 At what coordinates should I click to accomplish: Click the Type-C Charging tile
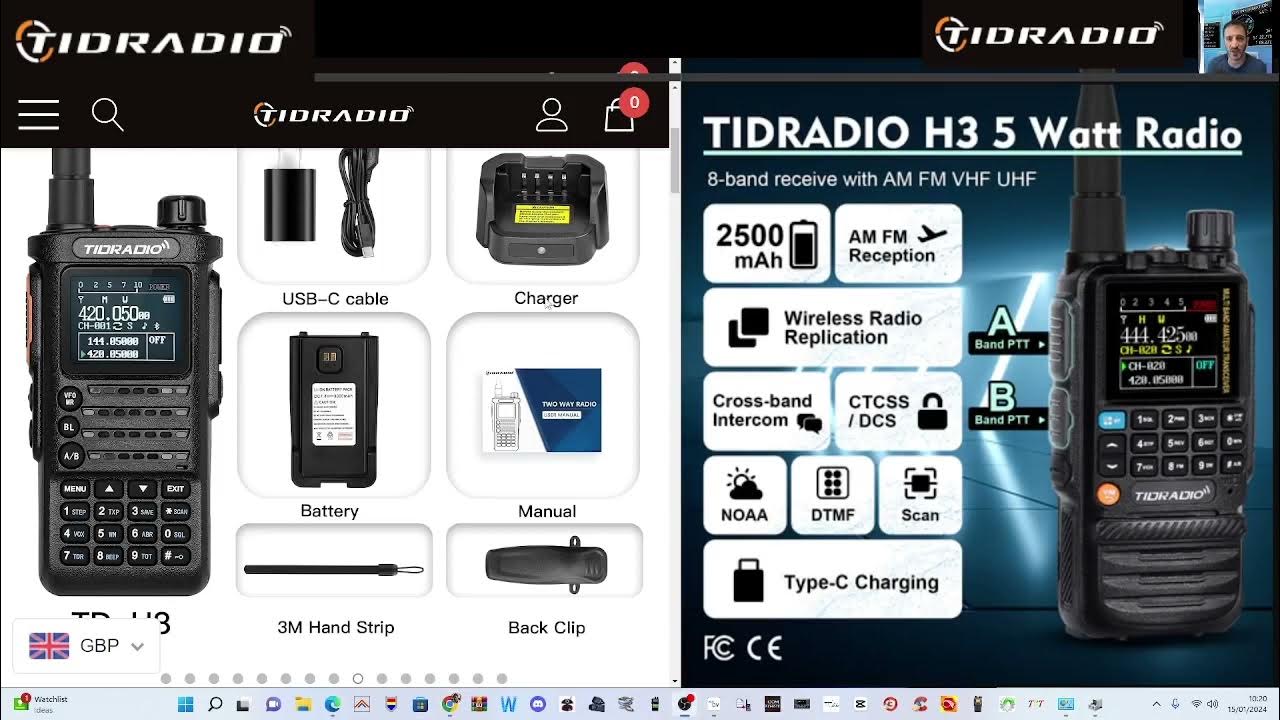(832, 579)
